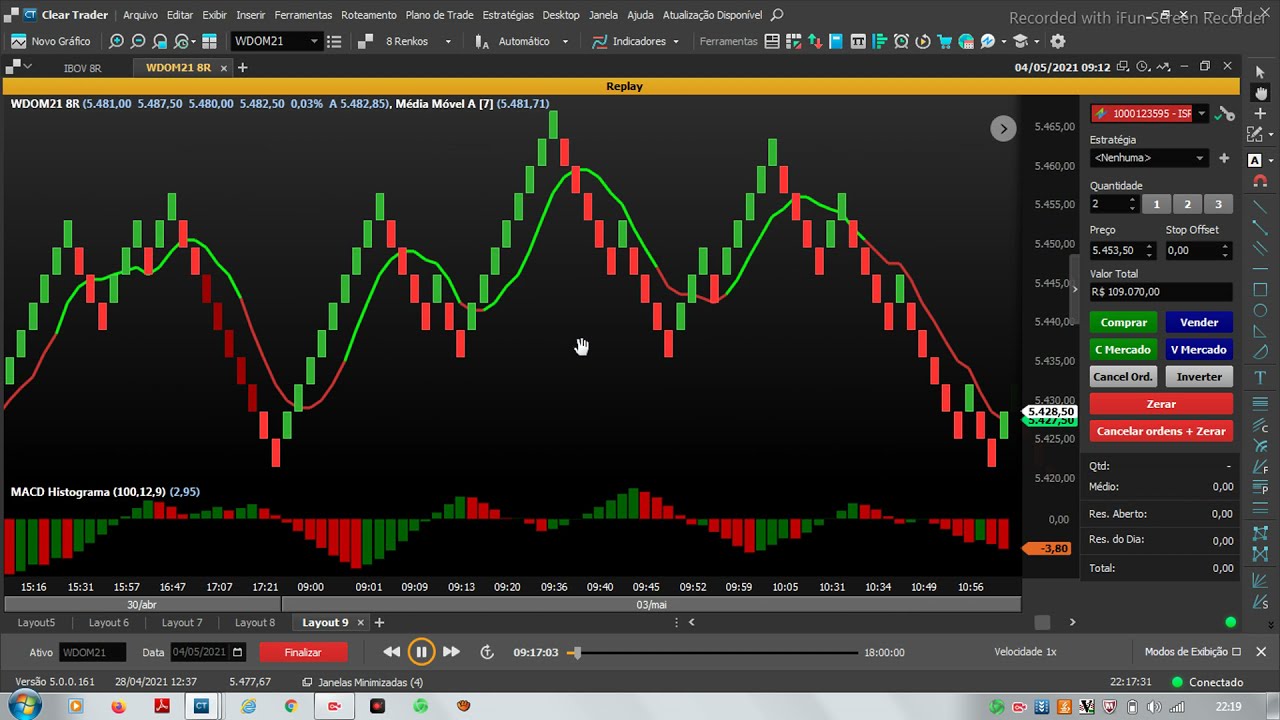Select quantity preset 3
The image size is (1280, 720).
tap(1218, 204)
